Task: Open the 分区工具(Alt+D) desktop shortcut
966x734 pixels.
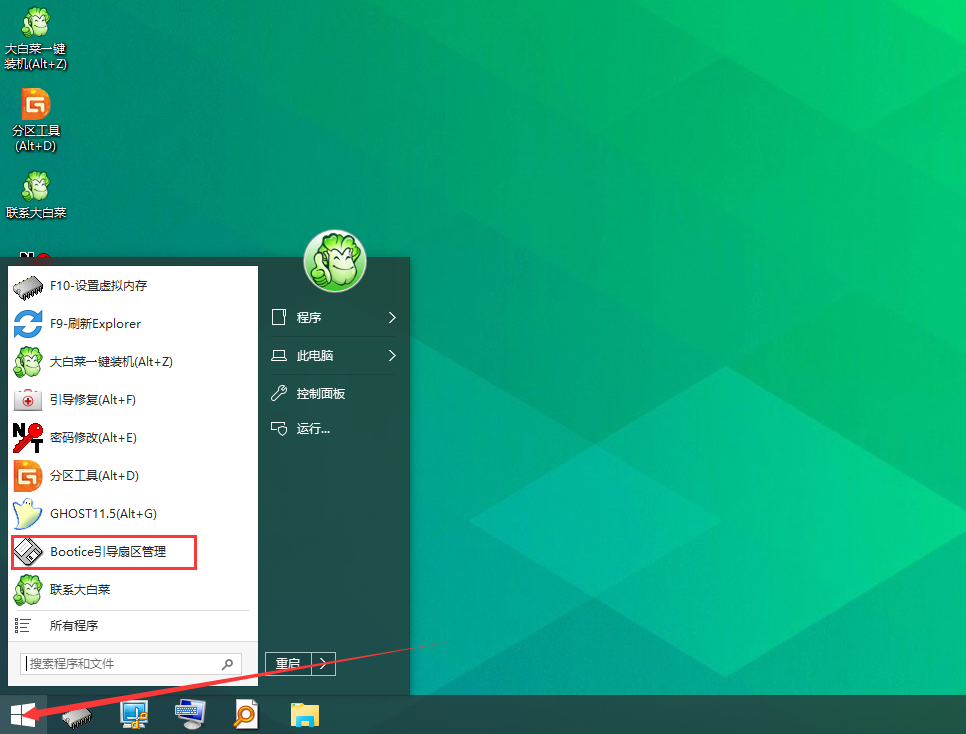Action: point(35,120)
